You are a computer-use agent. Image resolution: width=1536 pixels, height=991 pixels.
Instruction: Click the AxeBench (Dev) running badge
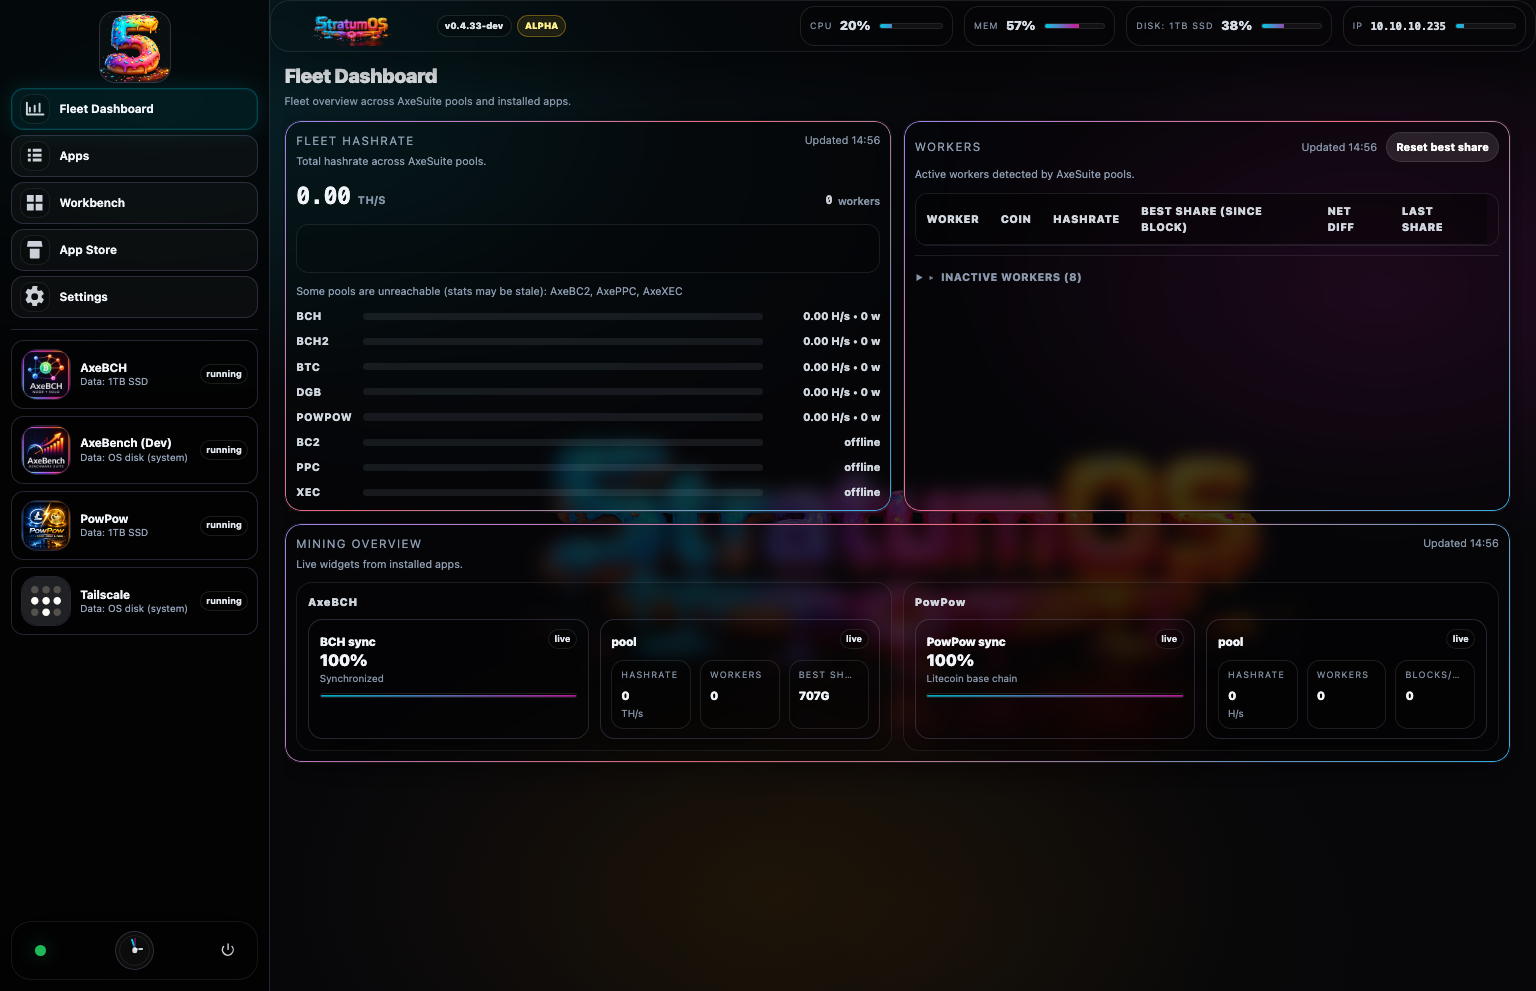click(224, 450)
